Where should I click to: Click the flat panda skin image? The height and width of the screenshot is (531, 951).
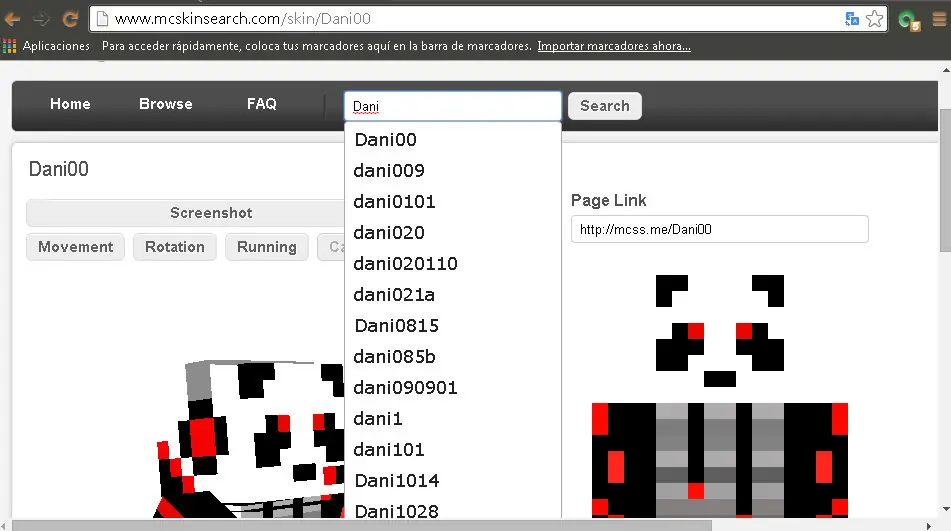tap(720, 396)
